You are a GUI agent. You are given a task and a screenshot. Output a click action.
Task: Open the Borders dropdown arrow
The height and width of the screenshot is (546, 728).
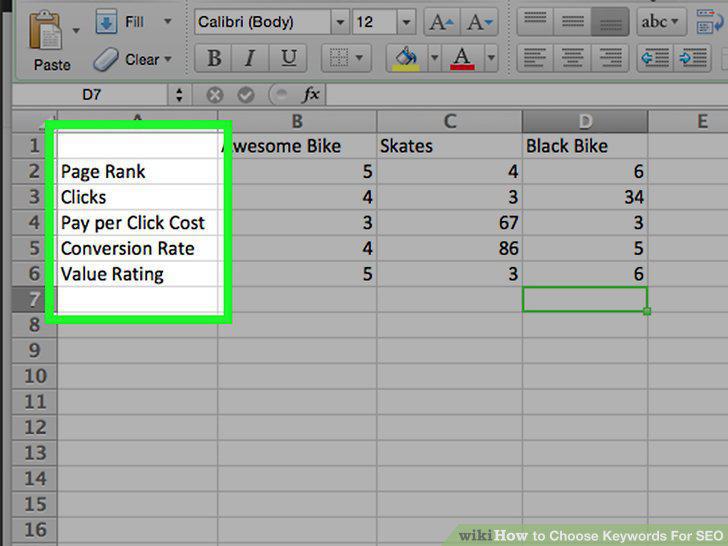[360, 58]
